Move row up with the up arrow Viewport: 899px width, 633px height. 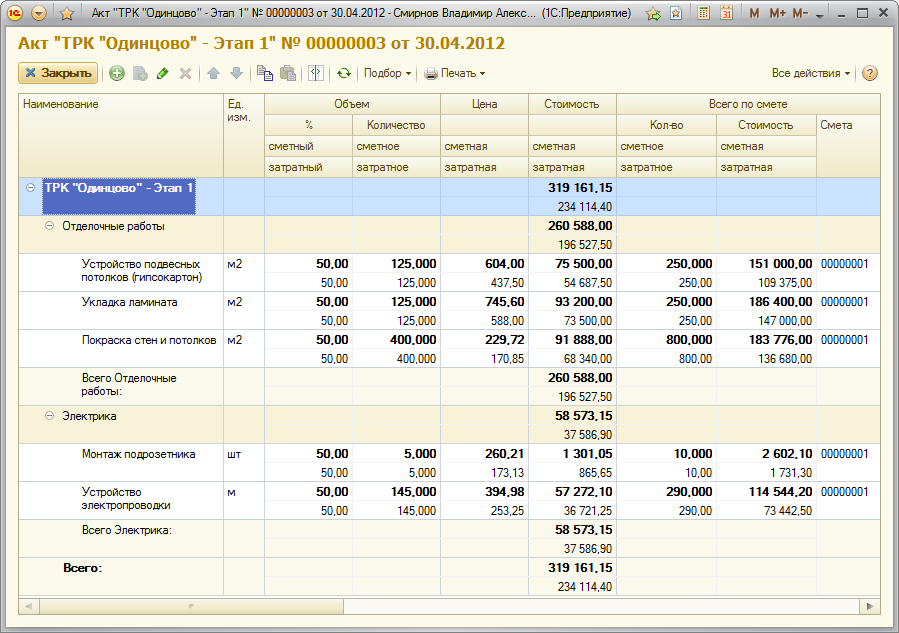pyautogui.click(x=213, y=73)
